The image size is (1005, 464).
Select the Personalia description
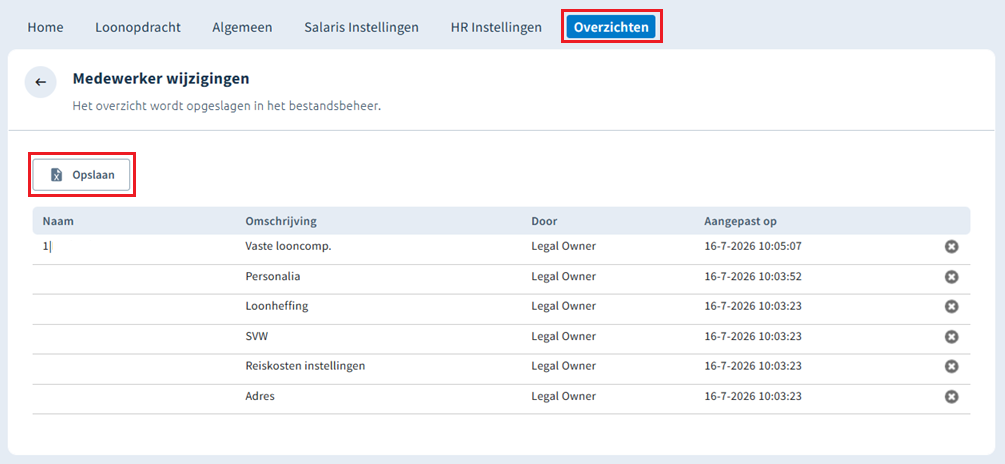[x=273, y=276]
